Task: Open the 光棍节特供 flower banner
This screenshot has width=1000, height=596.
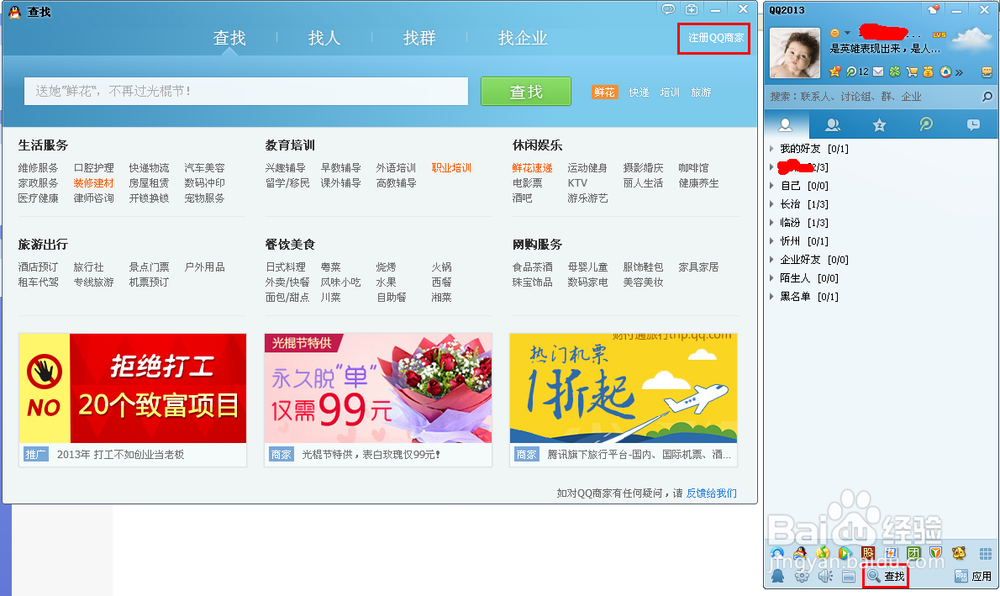Action: [x=378, y=388]
